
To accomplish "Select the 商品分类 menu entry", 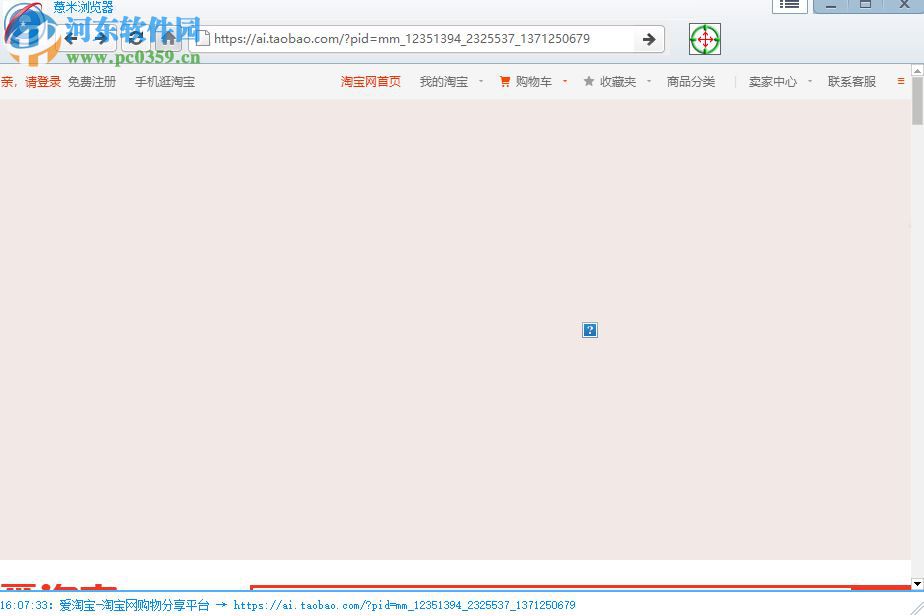I will pyautogui.click(x=691, y=81).
